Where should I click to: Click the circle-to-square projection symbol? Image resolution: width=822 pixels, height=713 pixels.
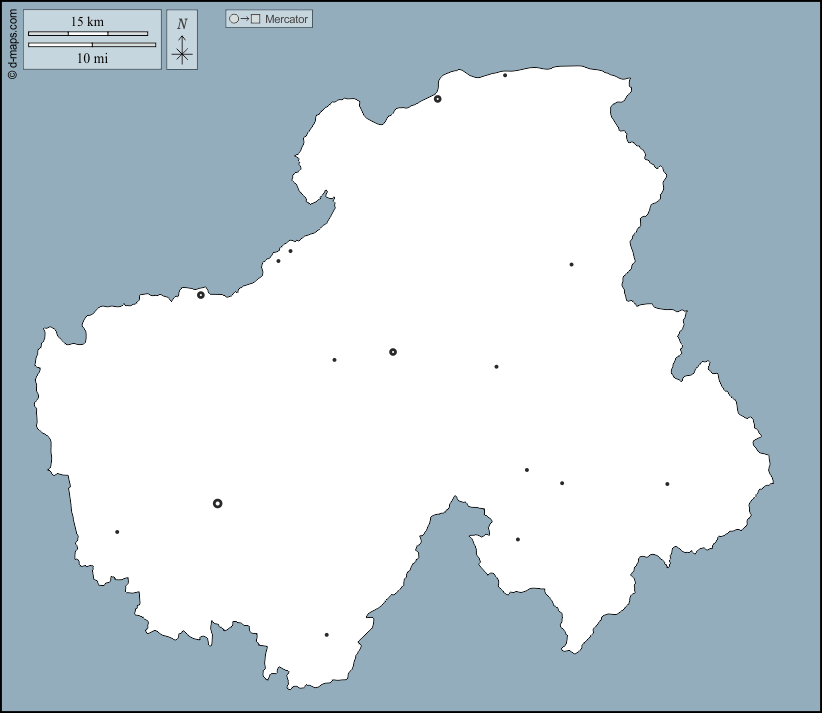245,19
